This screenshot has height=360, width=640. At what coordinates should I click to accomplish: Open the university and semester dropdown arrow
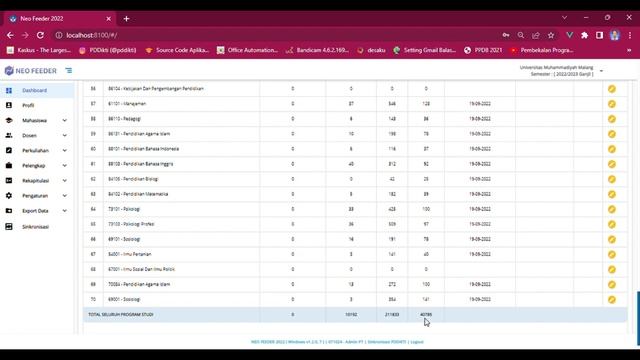tap(601, 71)
